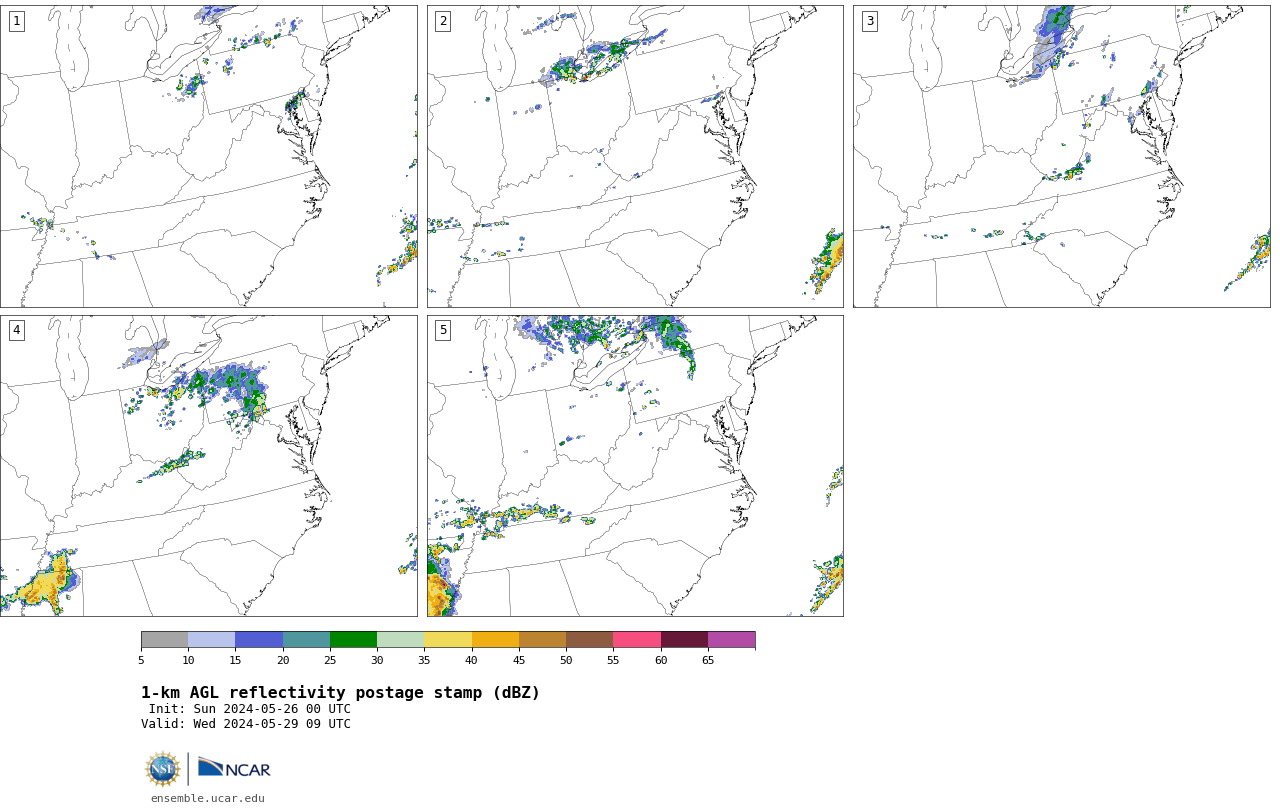
Task: Open ensemble member 3 reflectivity map
Action: tap(1061, 156)
